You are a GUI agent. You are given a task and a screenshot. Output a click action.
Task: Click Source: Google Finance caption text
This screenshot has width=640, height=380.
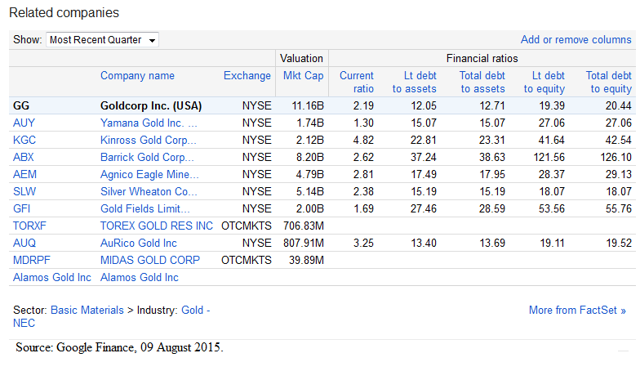[x=119, y=347]
